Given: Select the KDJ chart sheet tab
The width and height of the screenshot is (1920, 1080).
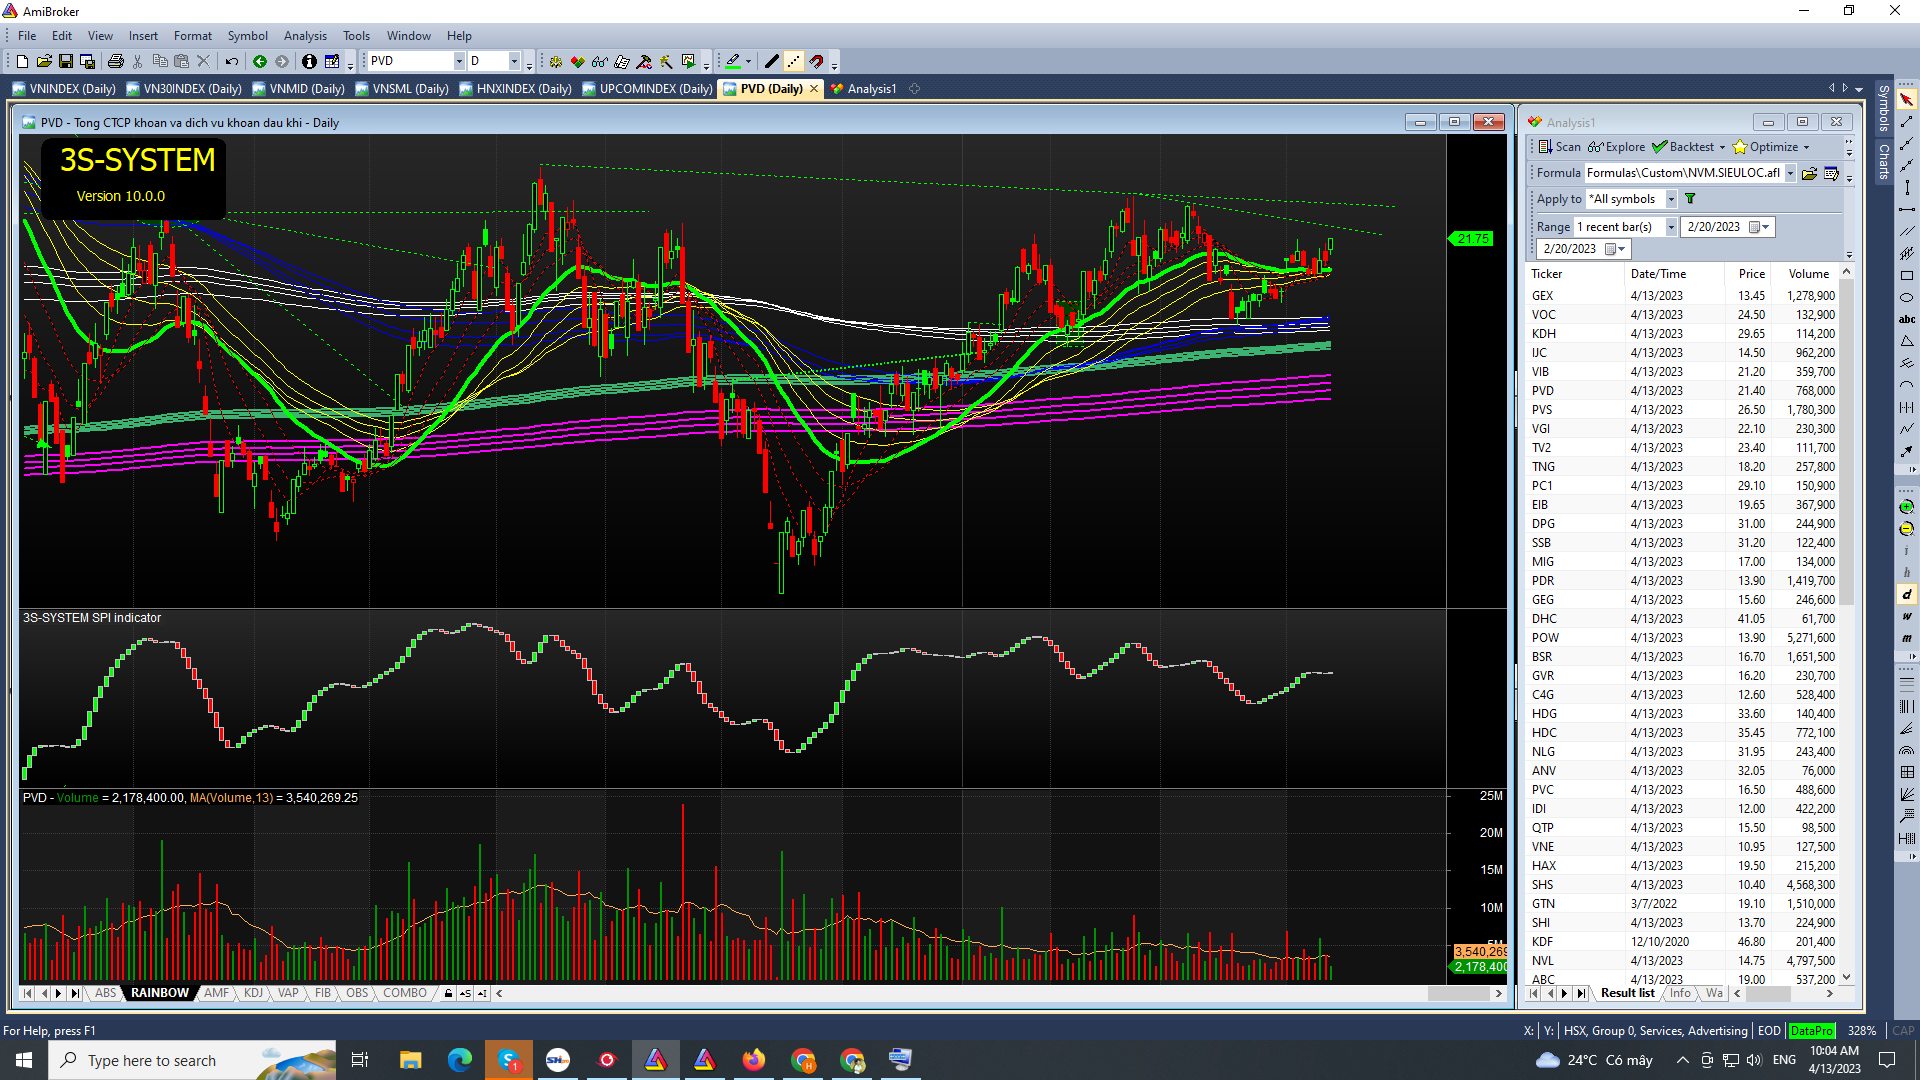Looking at the screenshot, I should pos(253,993).
